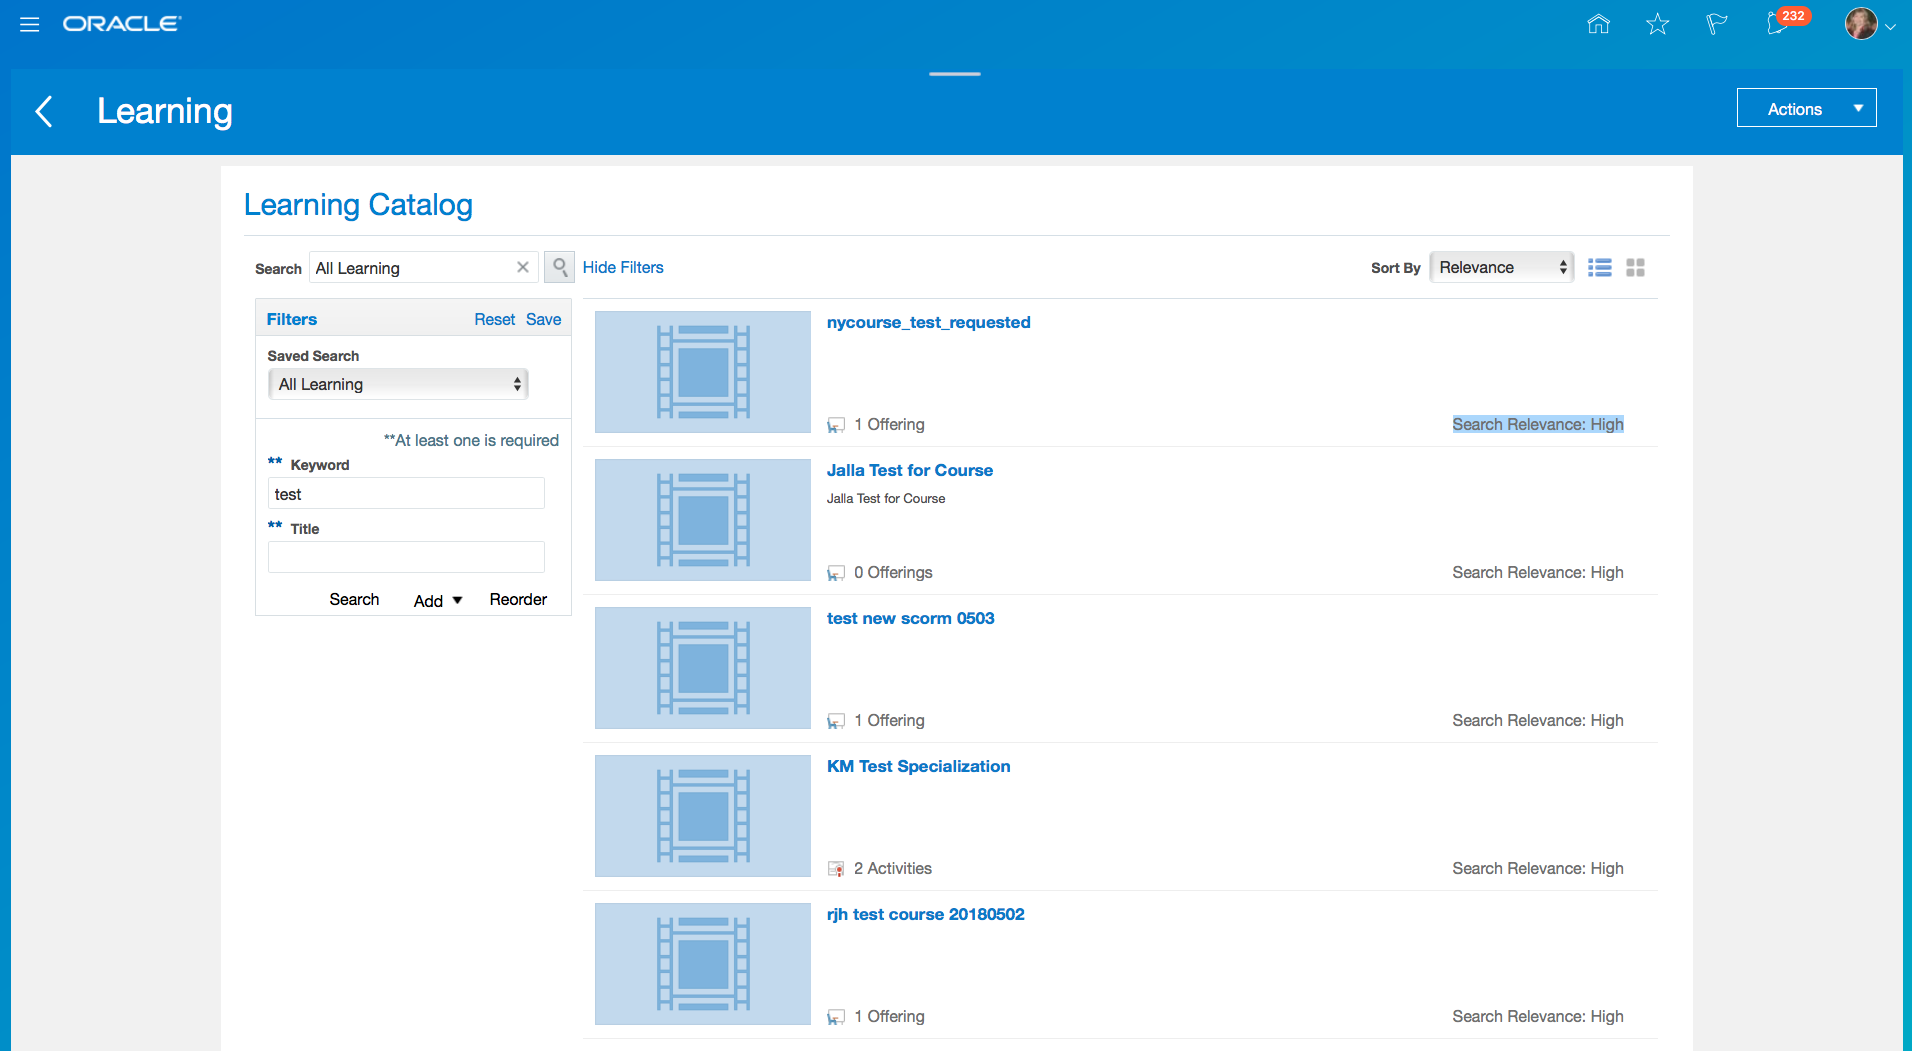Click thumbnail for test new scorm 0503

pos(703,668)
